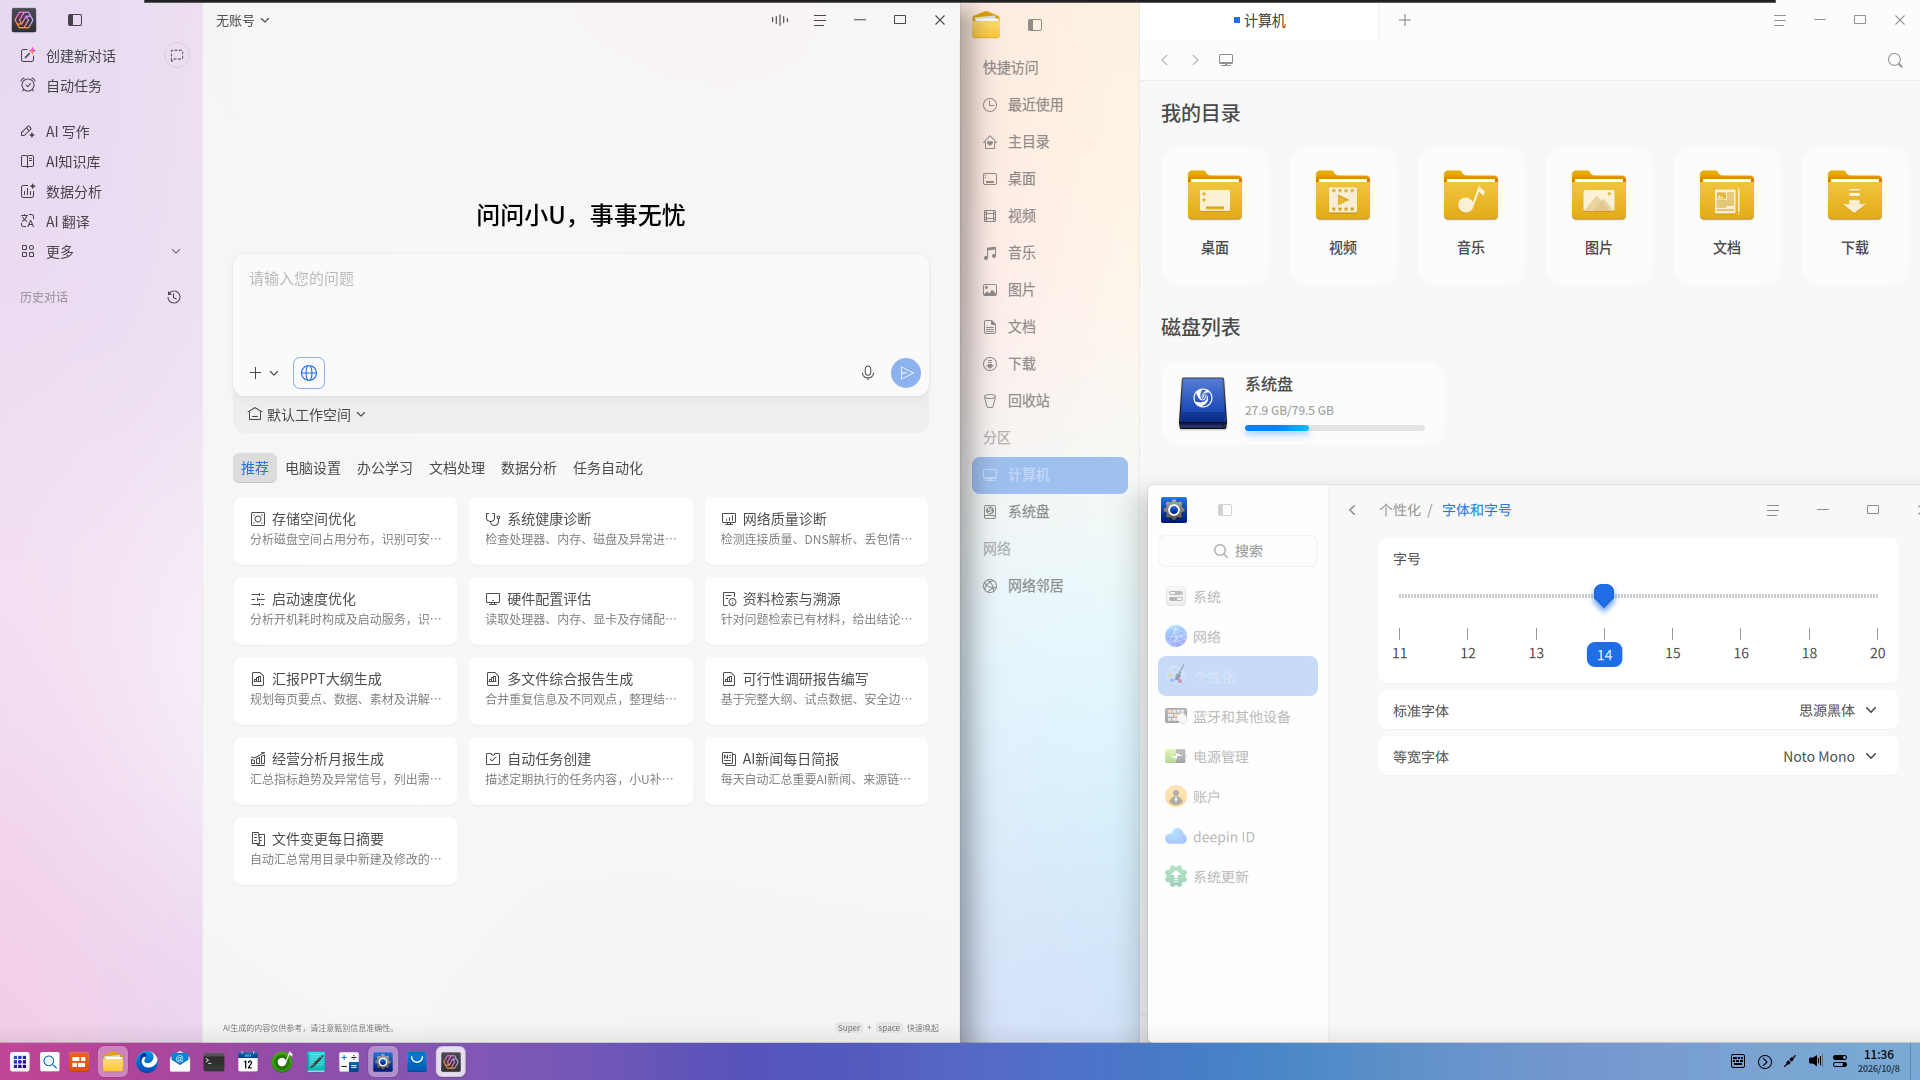Click 创建新对话 in sidebar
The image size is (1920, 1080).
point(81,56)
